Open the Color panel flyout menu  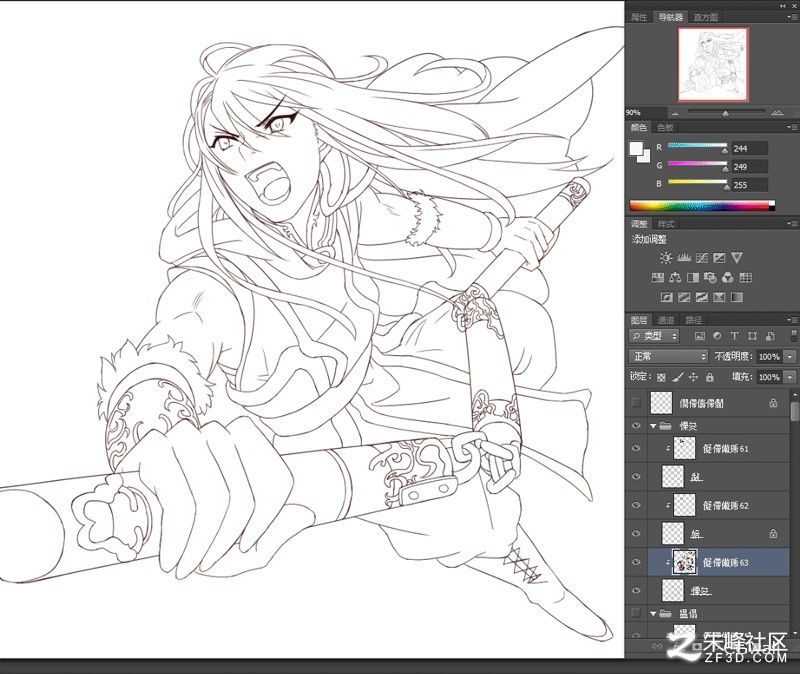coord(791,127)
